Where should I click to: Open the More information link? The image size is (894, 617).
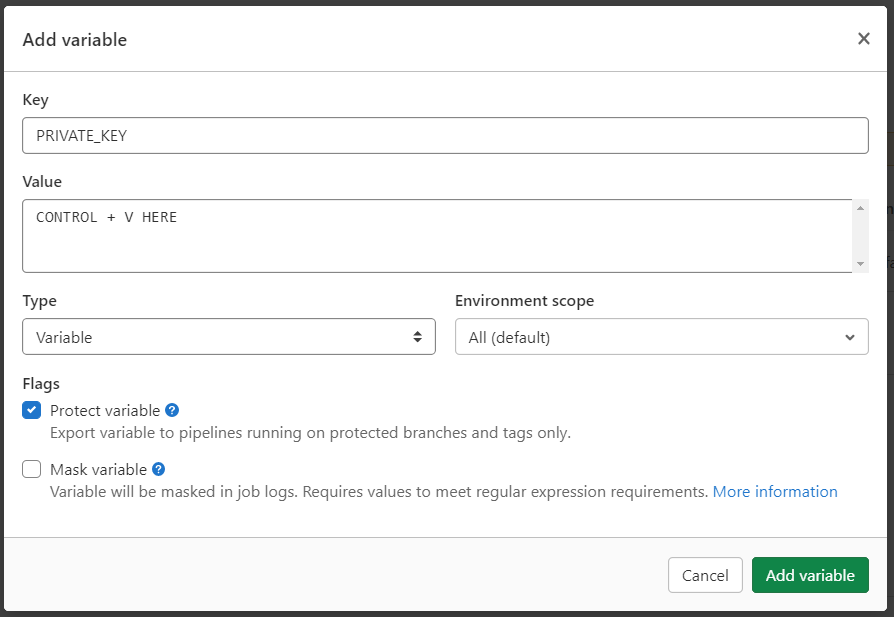[775, 491]
